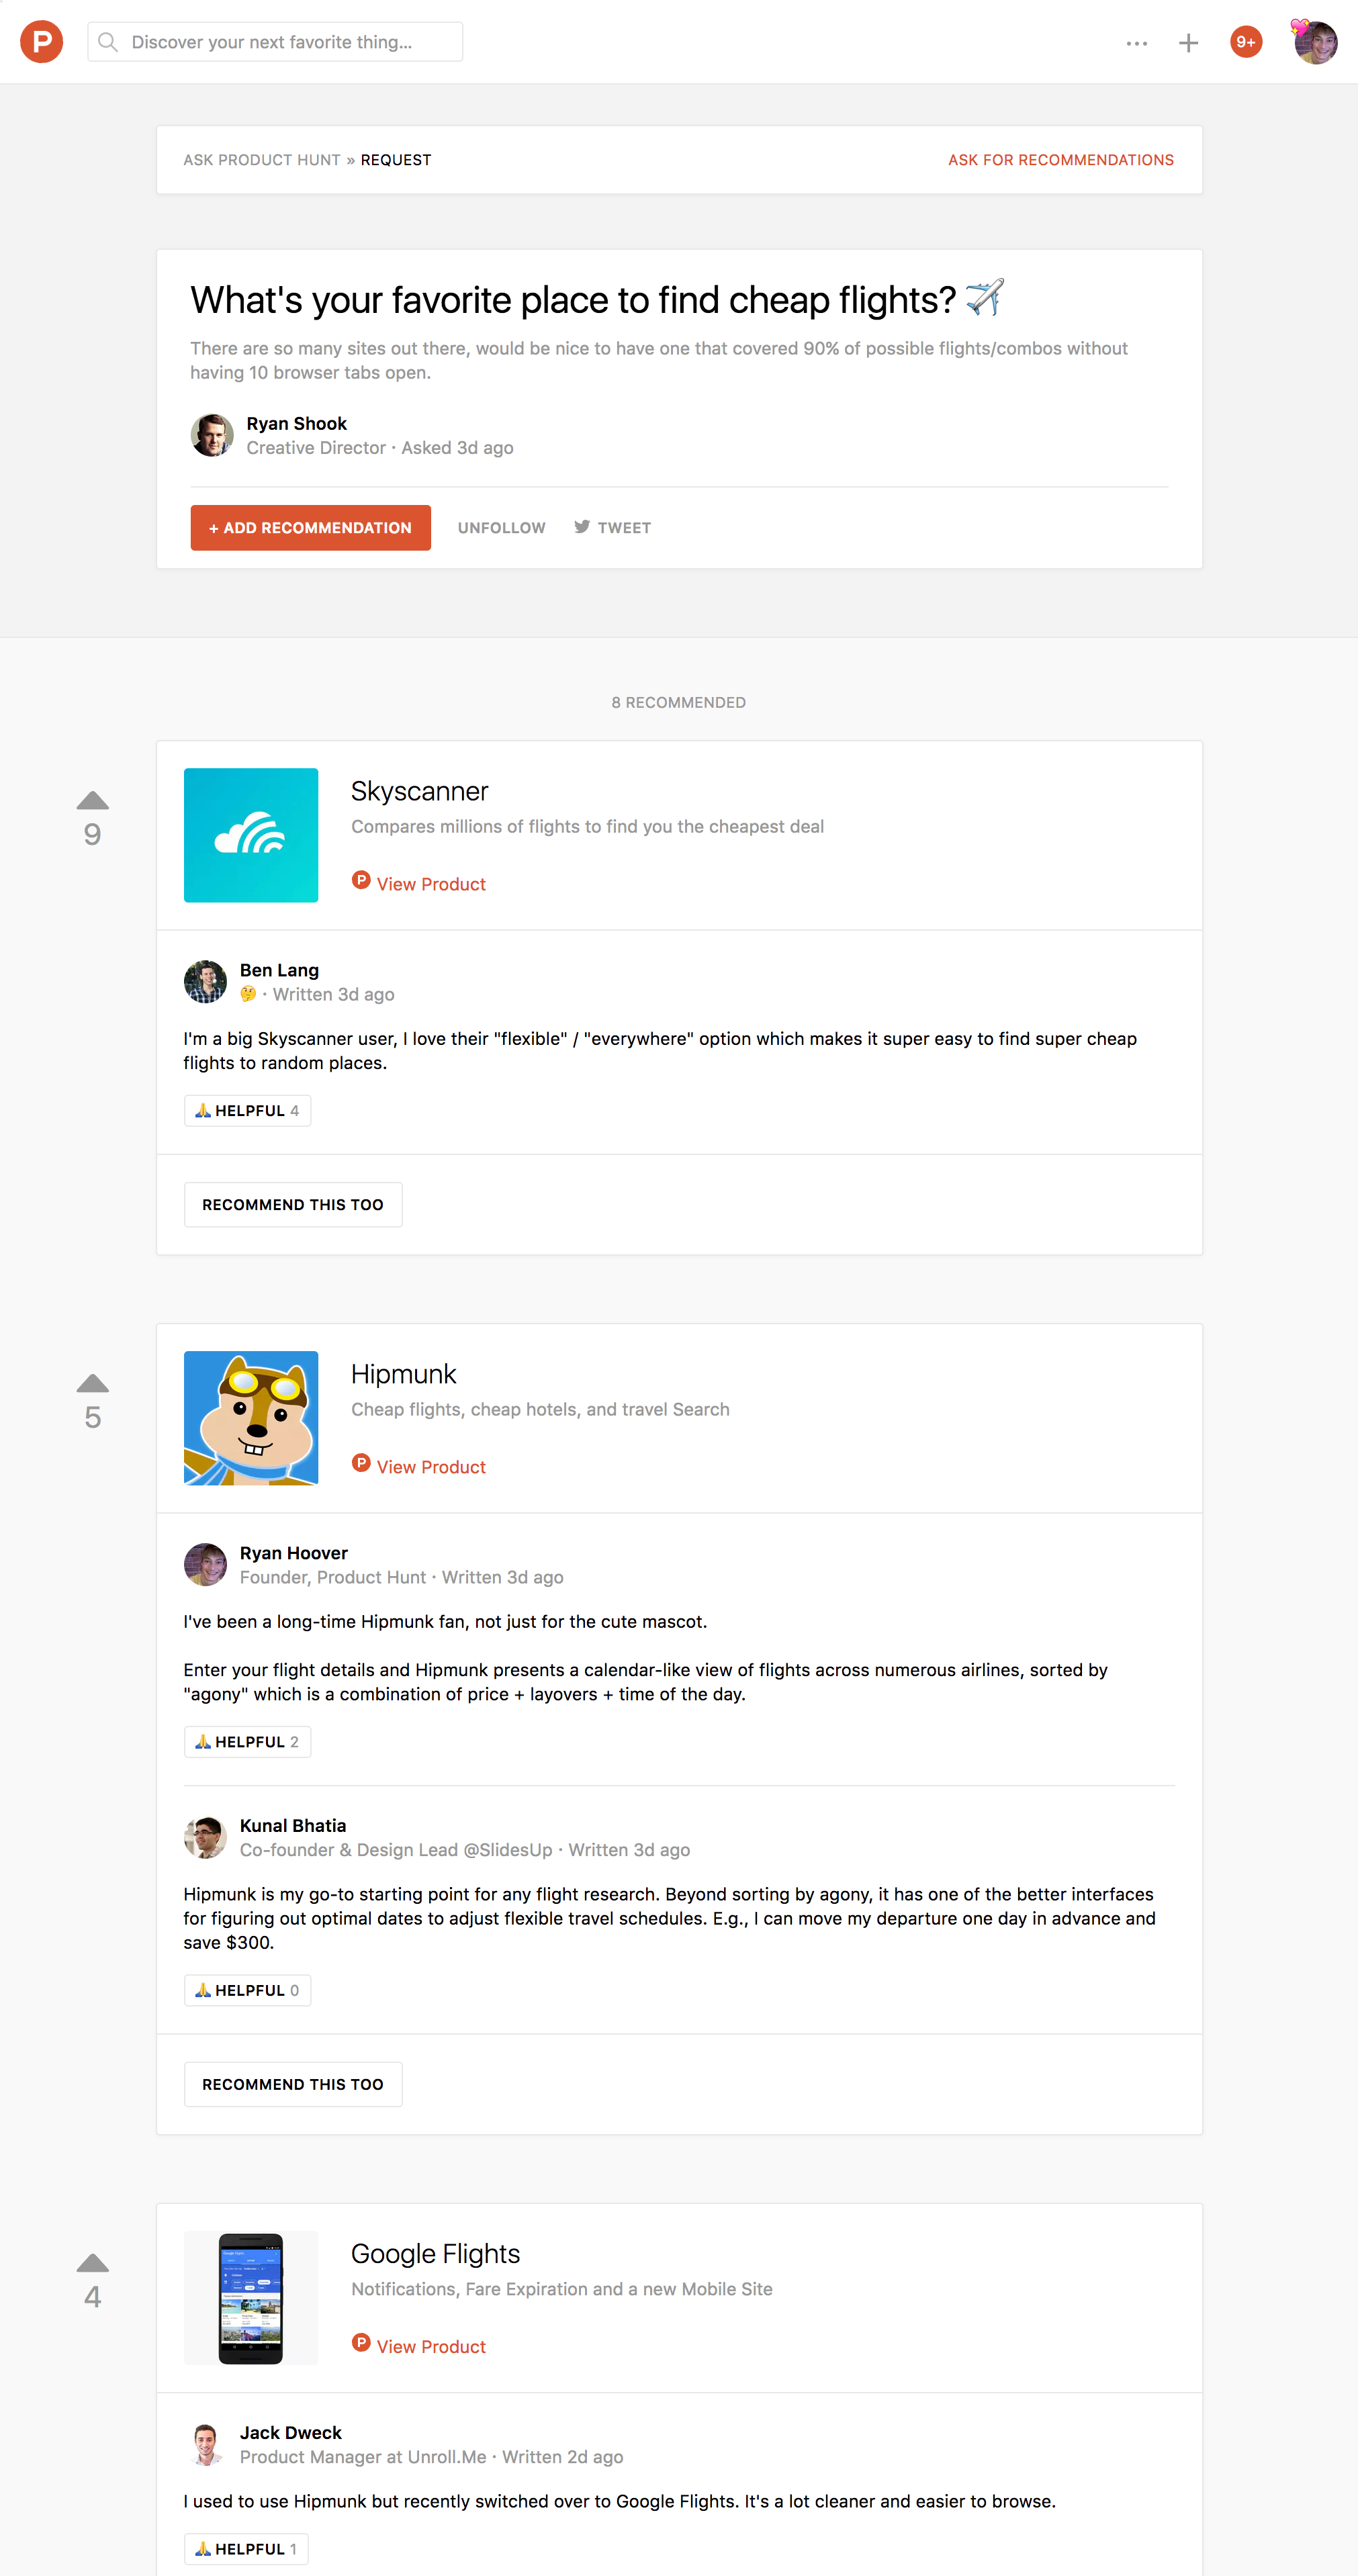Screen dimensions: 1358x2576
Task: Open the 9+ notifications badge
Action: 1245,42
